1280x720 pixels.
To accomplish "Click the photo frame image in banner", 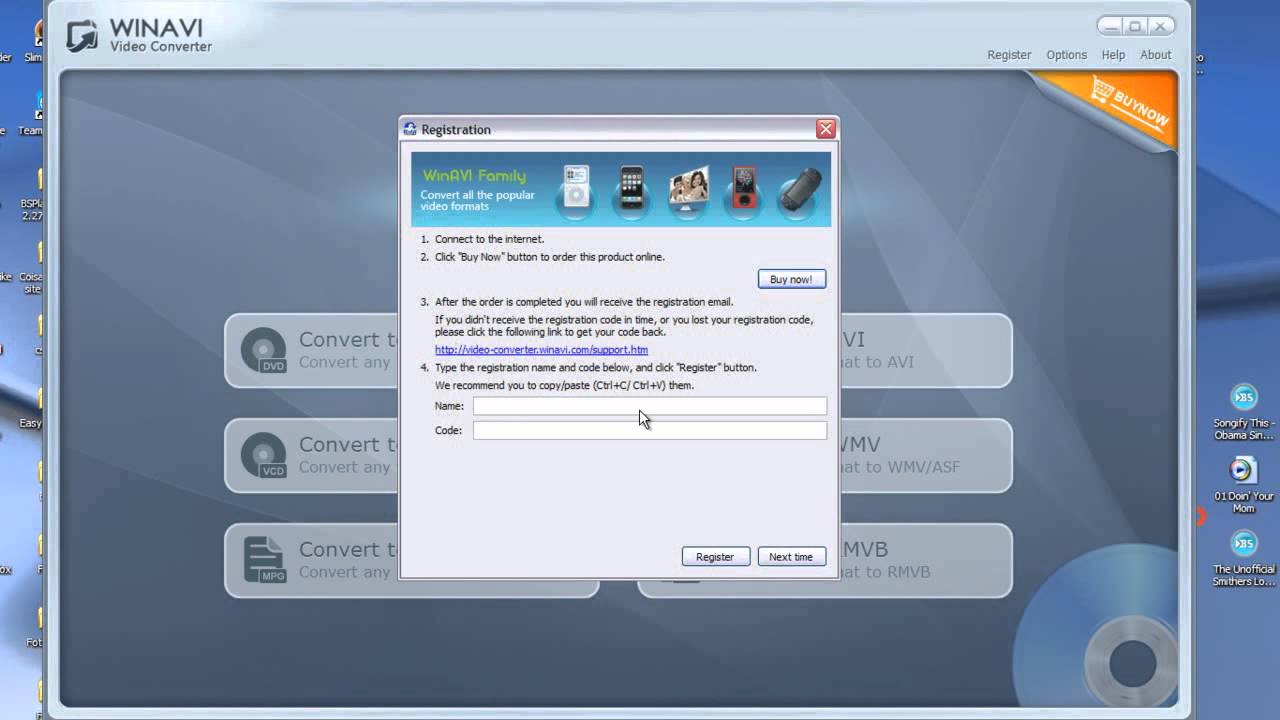I will click(688, 187).
